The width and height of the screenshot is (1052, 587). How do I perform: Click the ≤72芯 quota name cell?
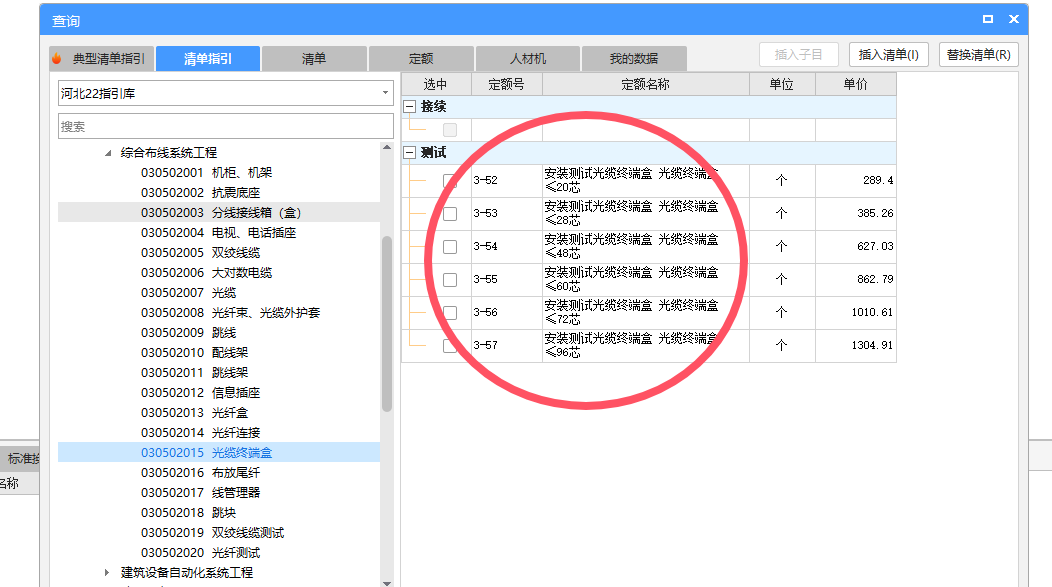645,312
